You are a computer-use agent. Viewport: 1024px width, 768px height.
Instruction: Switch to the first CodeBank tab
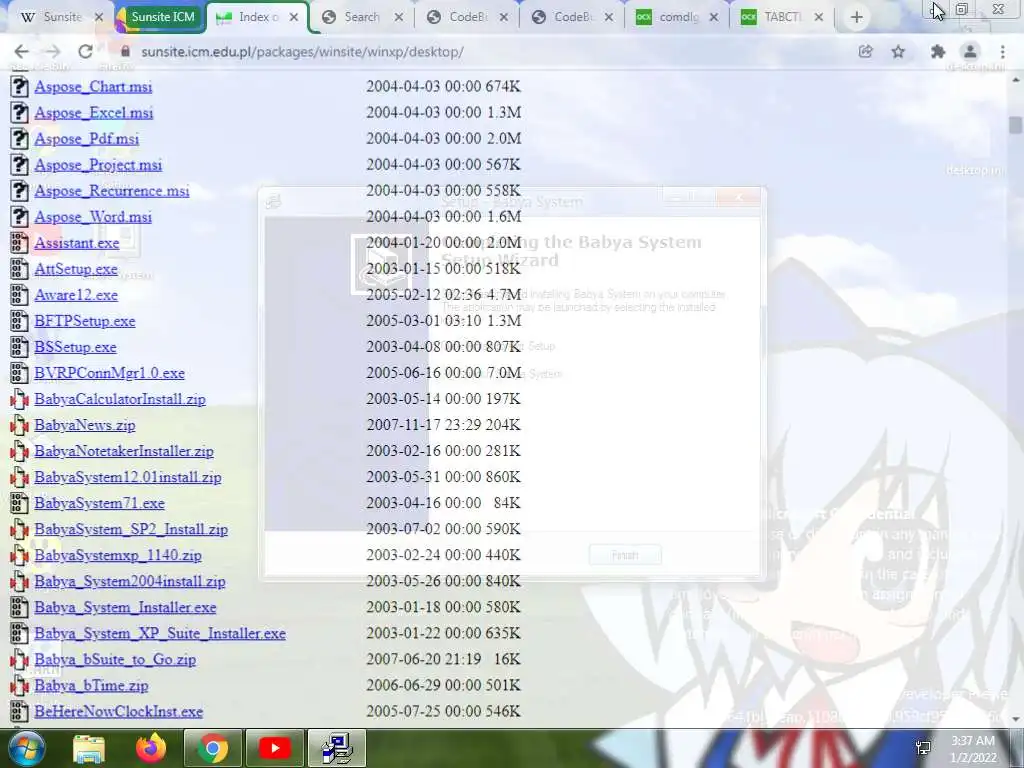tap(467, 17)
